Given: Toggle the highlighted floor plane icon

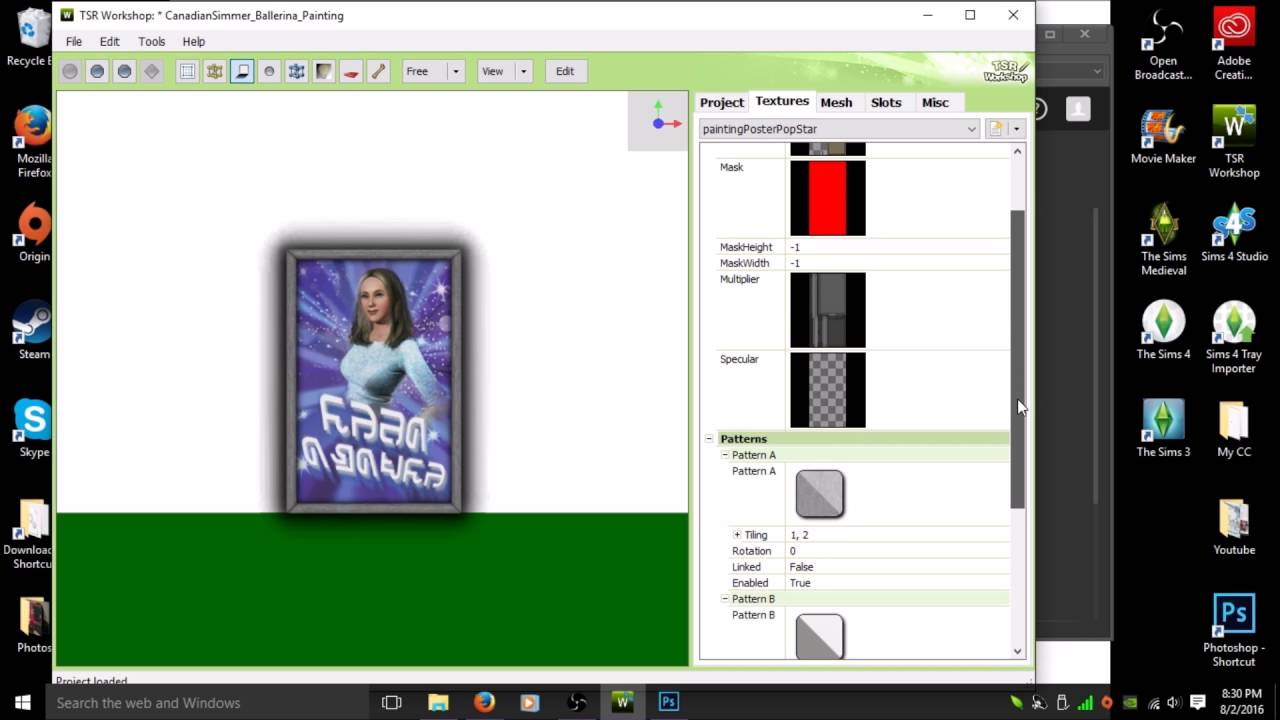Looking at the screenshot, I should 242,71.
